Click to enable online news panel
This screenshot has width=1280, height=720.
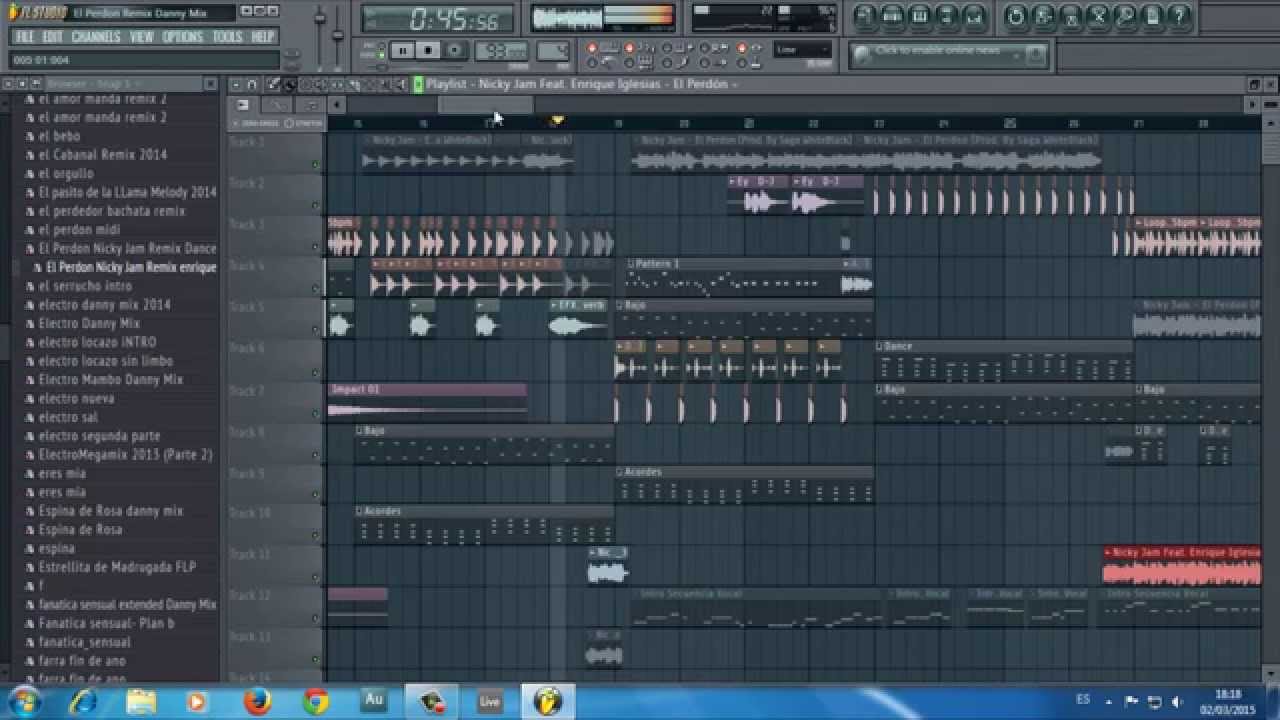coord(948,54)
